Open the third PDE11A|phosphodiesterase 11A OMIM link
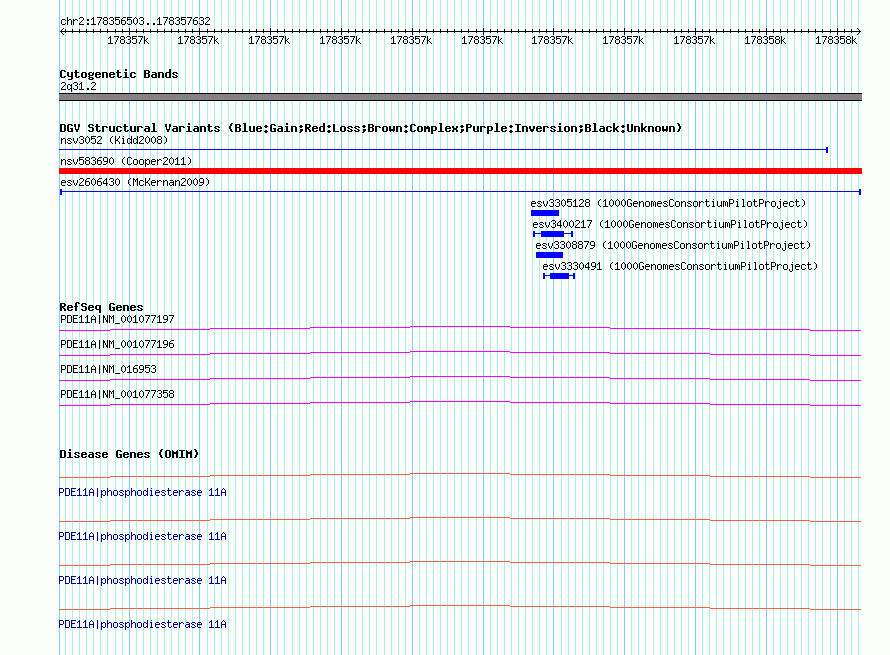890x655 pixels. click(142, 580)
